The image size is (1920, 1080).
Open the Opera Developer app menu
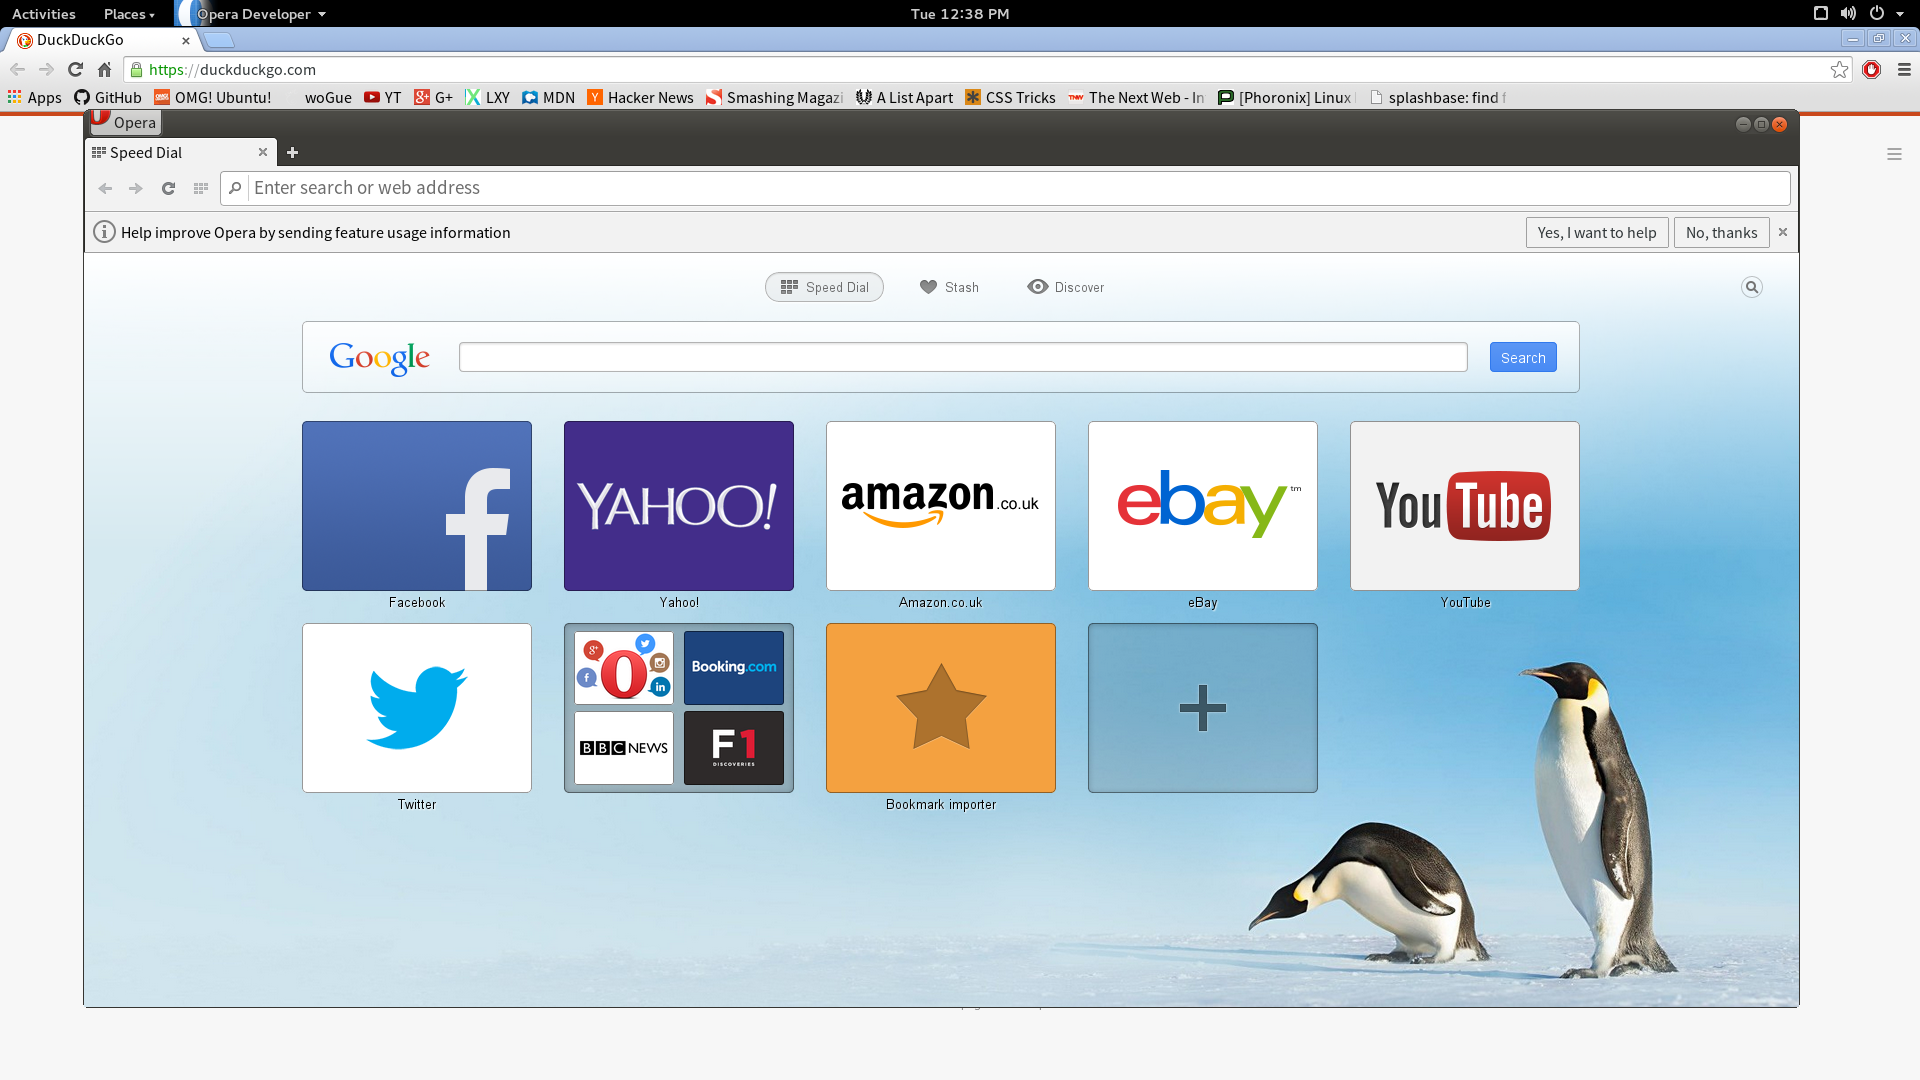coord(253,14)
